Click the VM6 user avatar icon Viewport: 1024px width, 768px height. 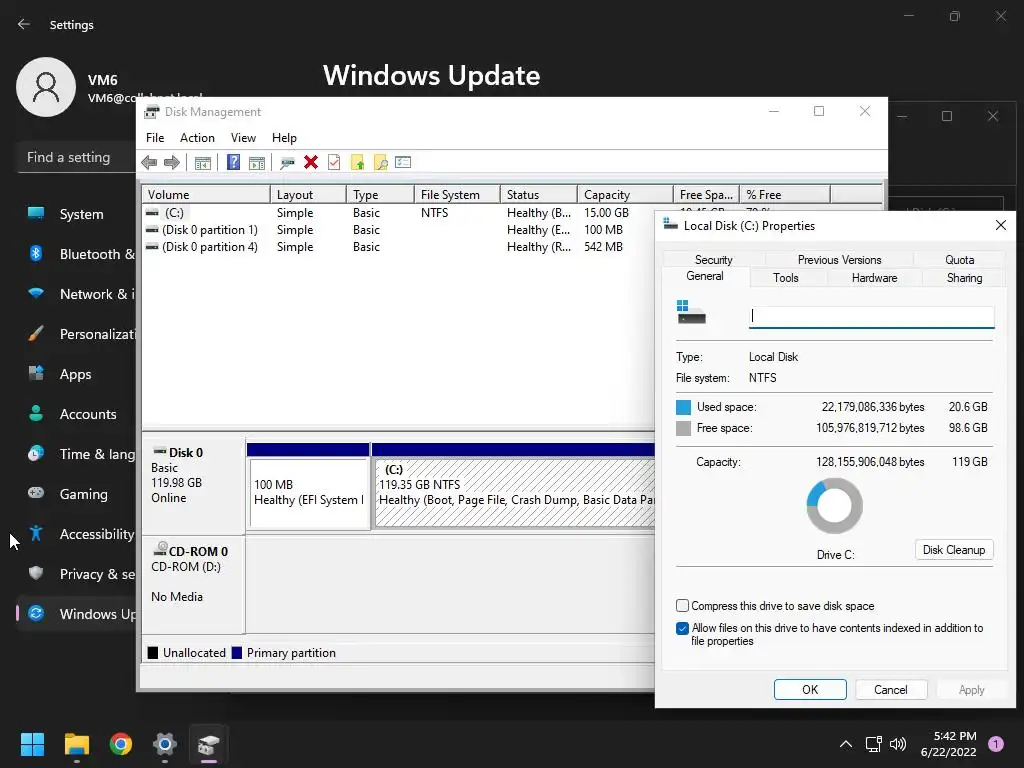point(46,87)
